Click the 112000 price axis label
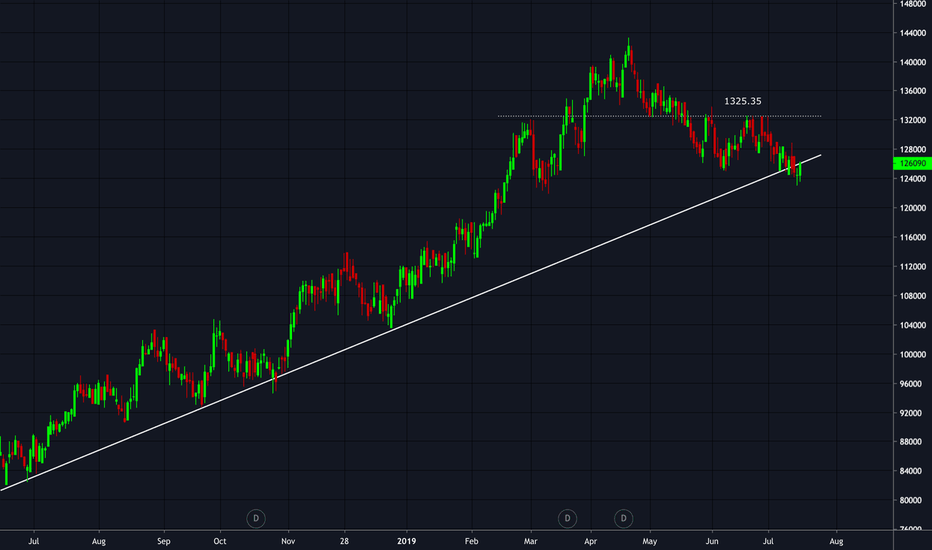This screenshot has width=932, height=550. point(912,266)
